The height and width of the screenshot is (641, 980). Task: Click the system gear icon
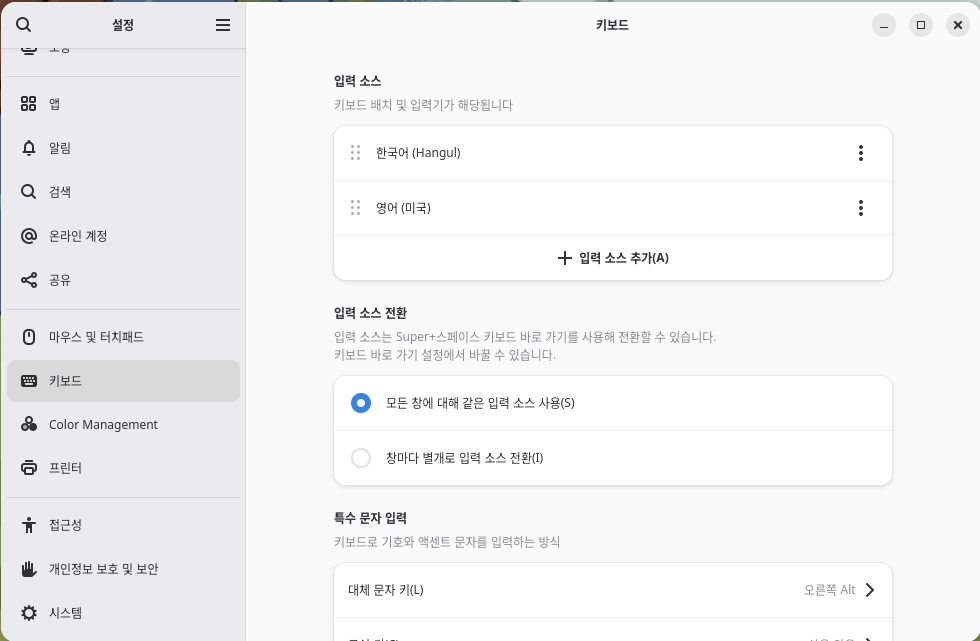(29, 613)
